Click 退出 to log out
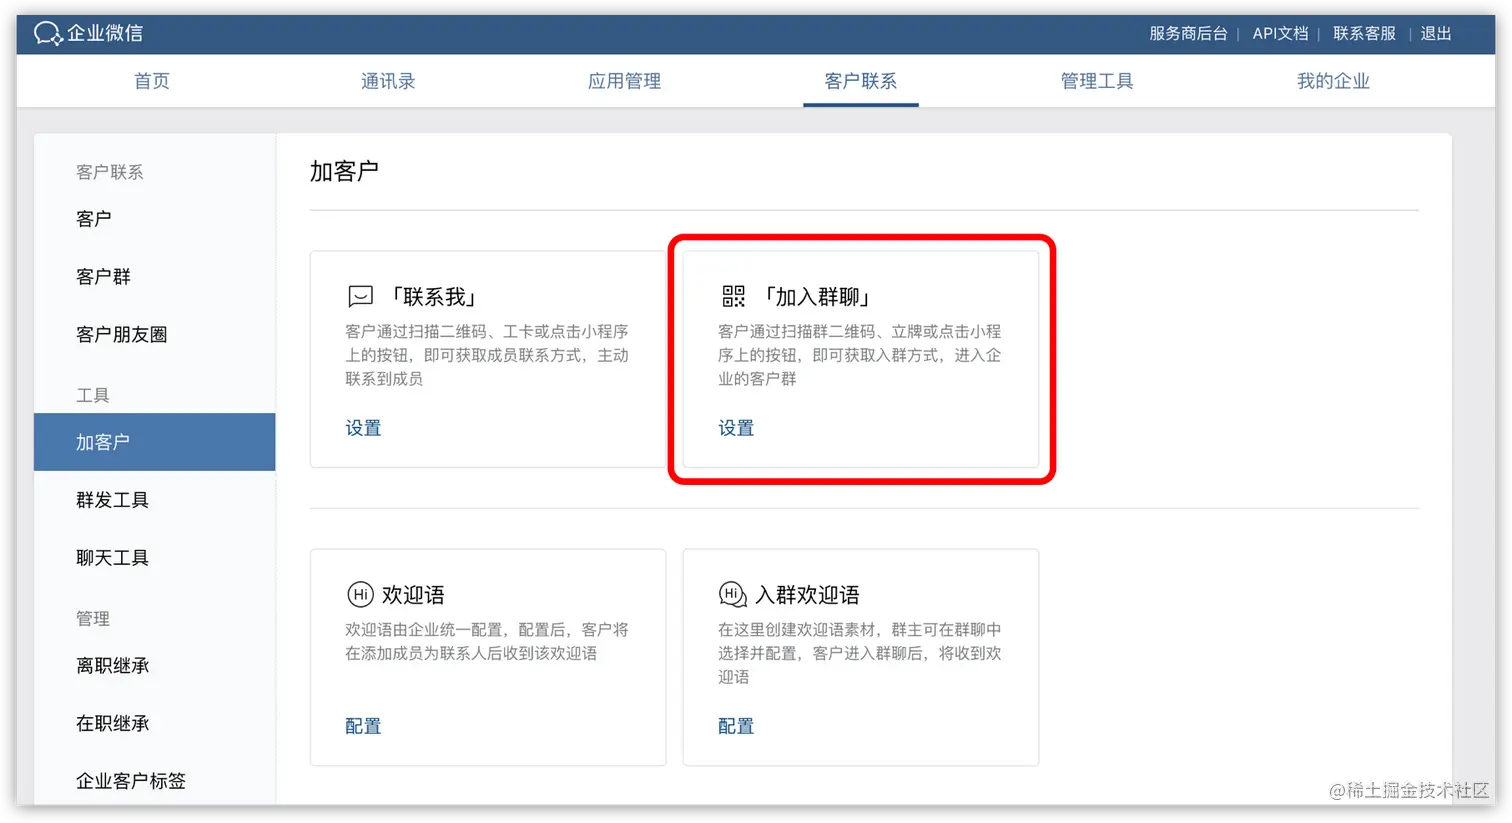 pos(1435,33)
